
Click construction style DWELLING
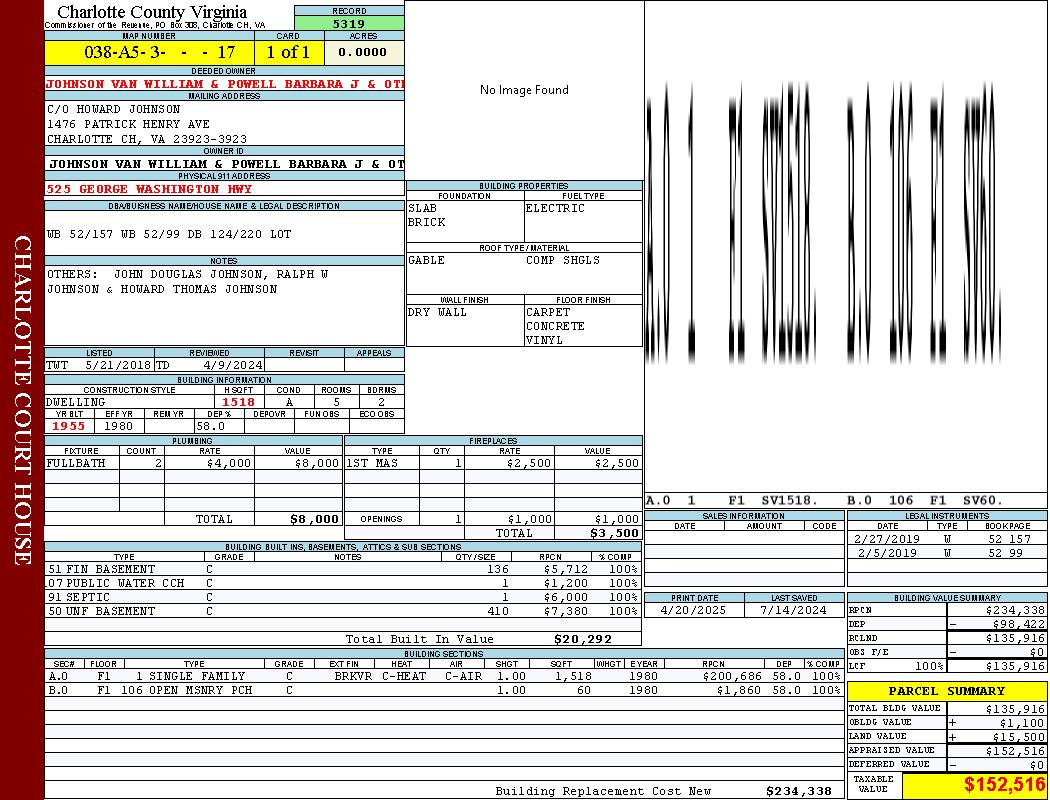click(x=76, y=402)
